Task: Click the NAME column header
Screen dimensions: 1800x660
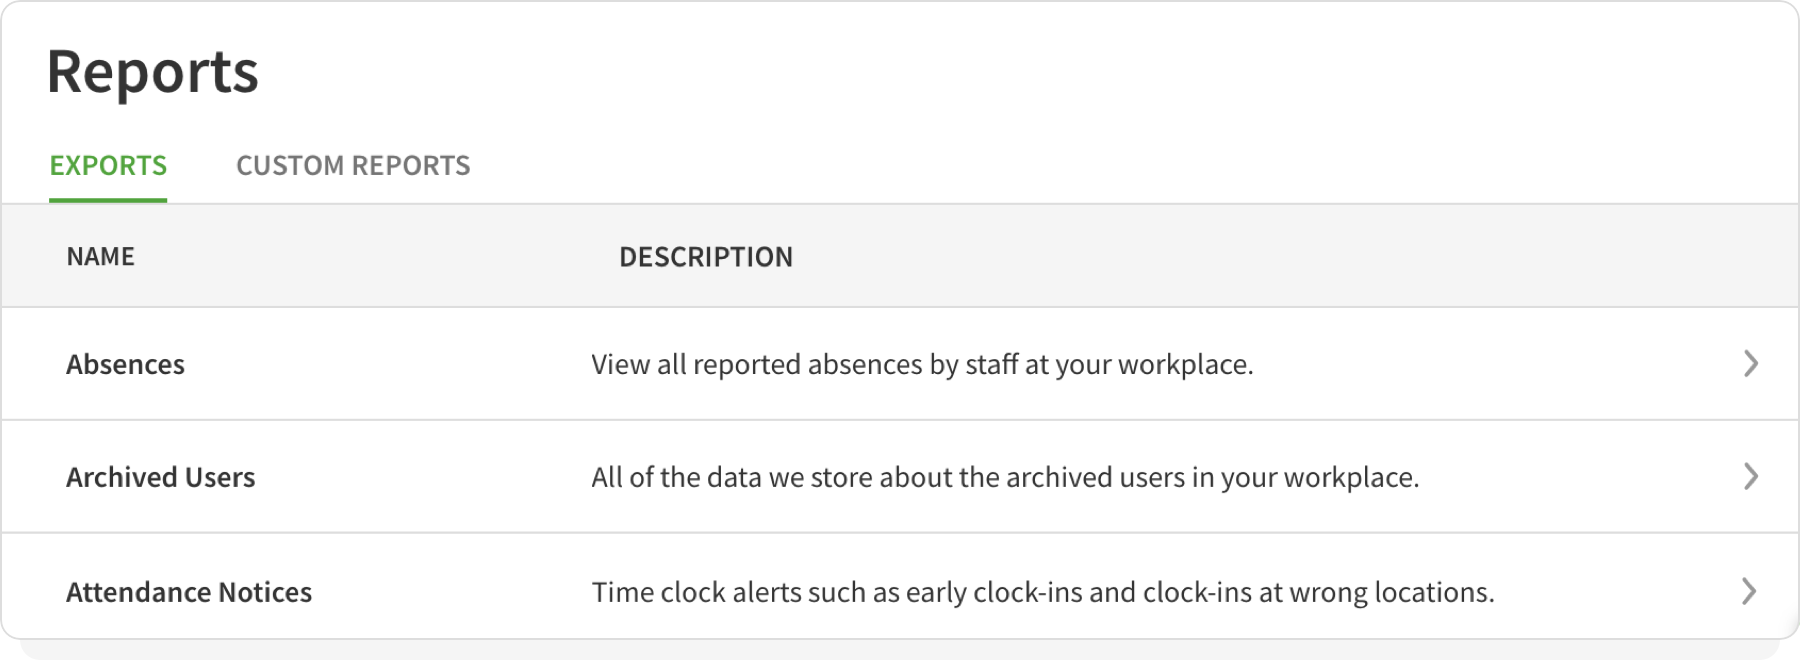Action: click(100, 256)
